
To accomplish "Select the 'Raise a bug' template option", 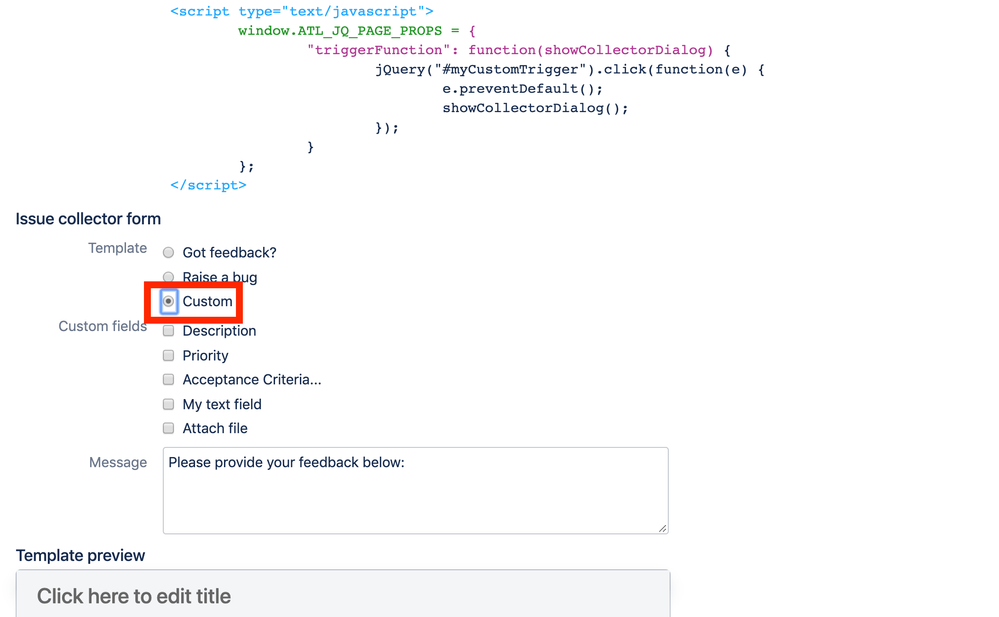I will [168, 277].
